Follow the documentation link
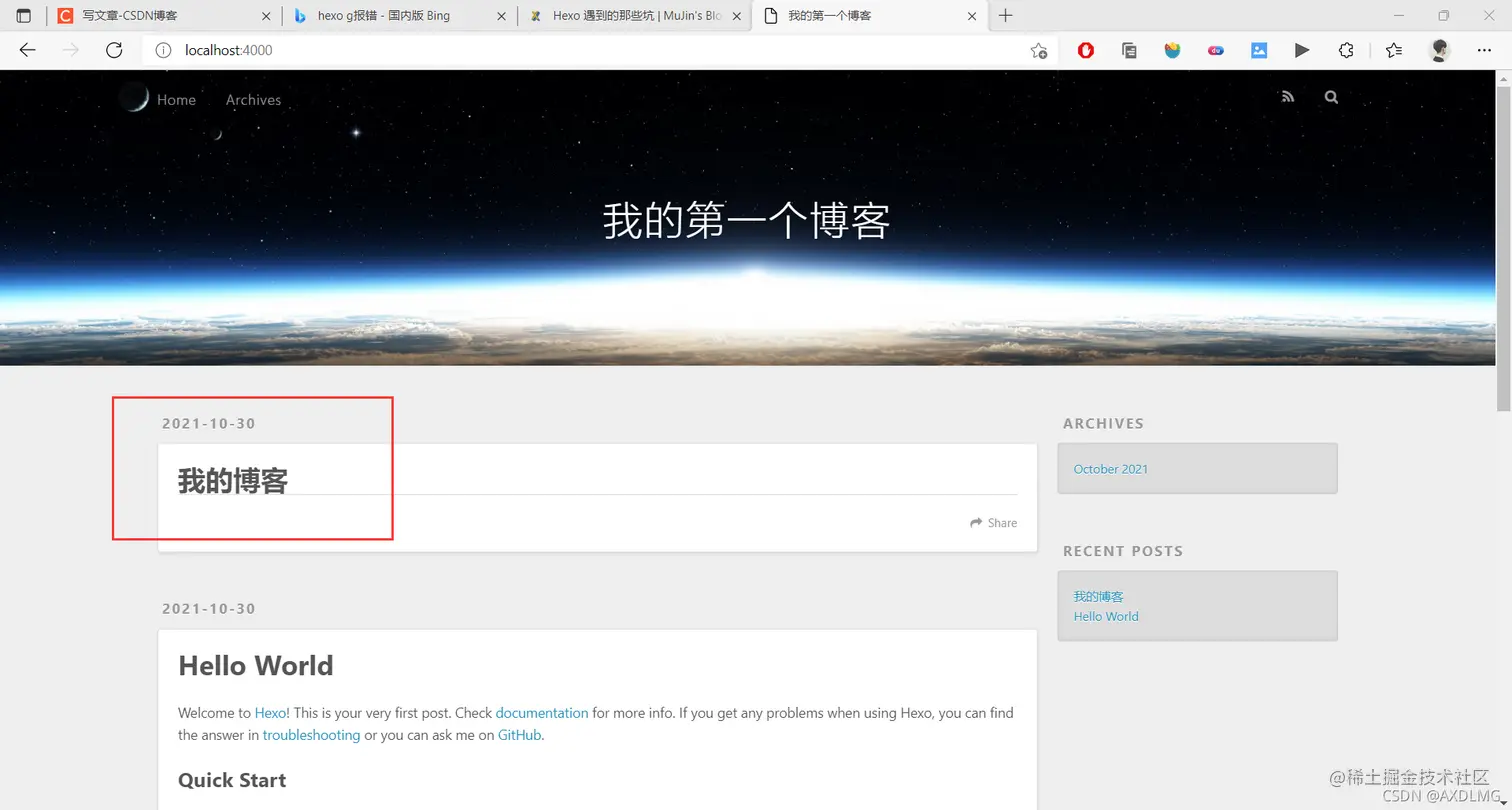1512x810 pixels. (542, 713)
